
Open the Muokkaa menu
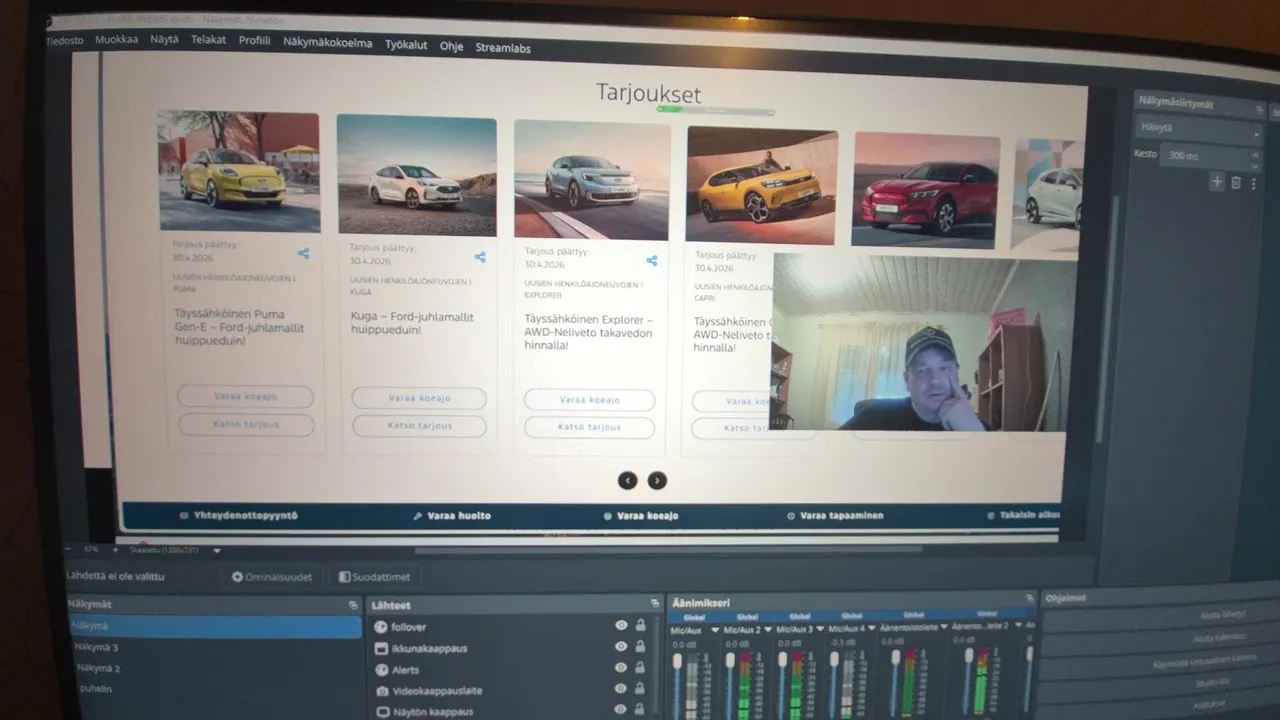117,40
